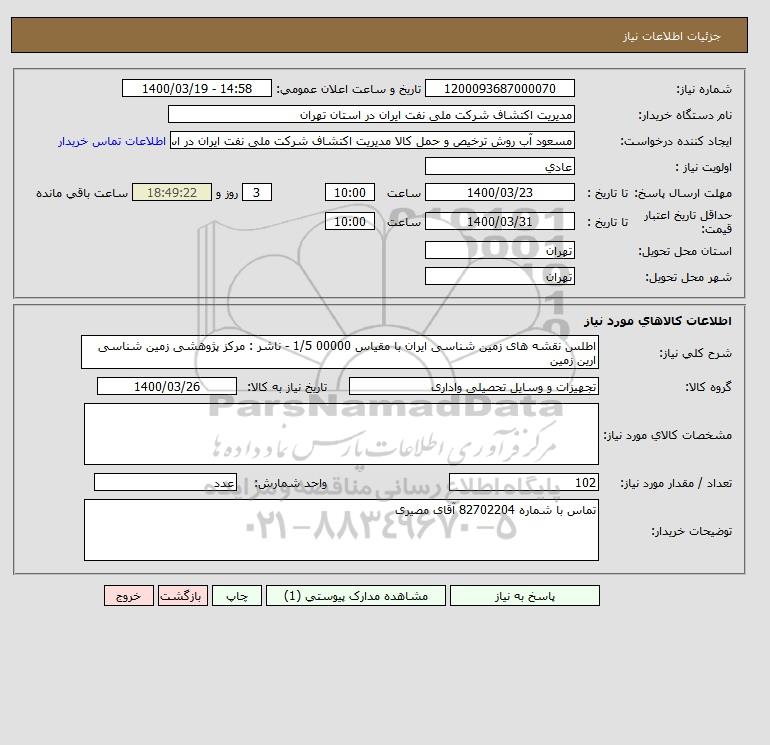Screen dimensions: 770x745
Task: Click the price validity date 1400/03/31
Action: coord(499,221)
